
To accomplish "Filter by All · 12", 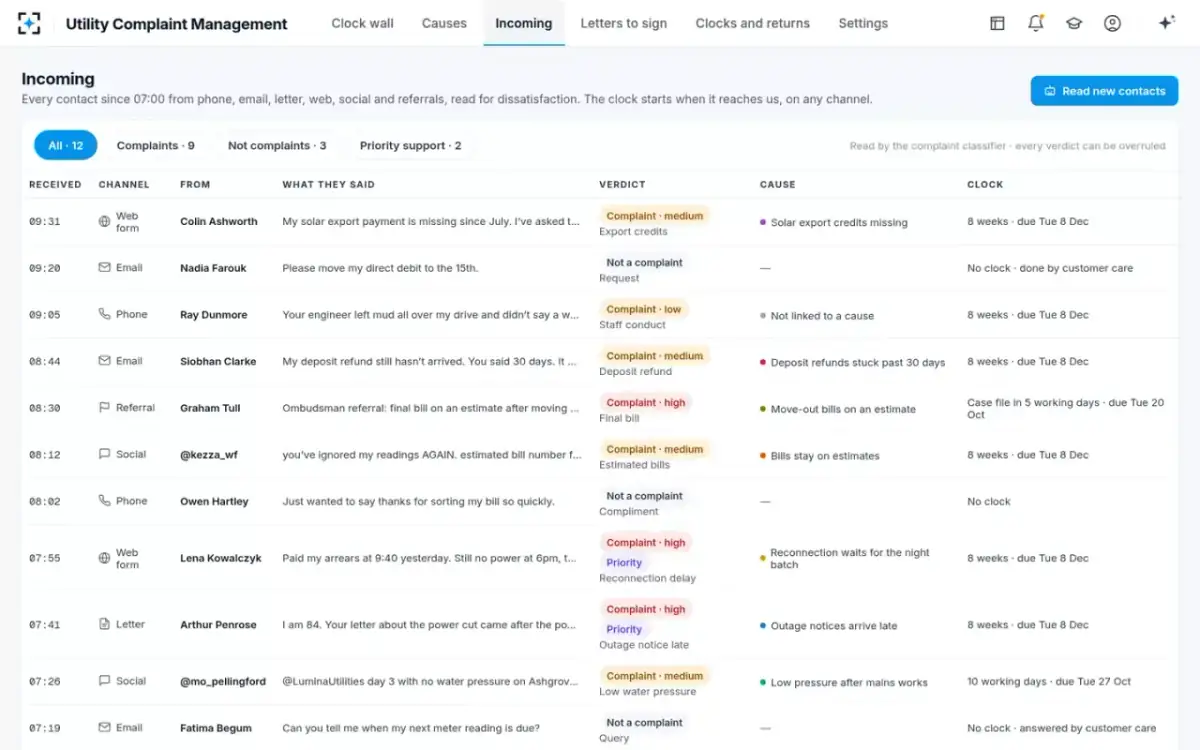I will (65, 145).
